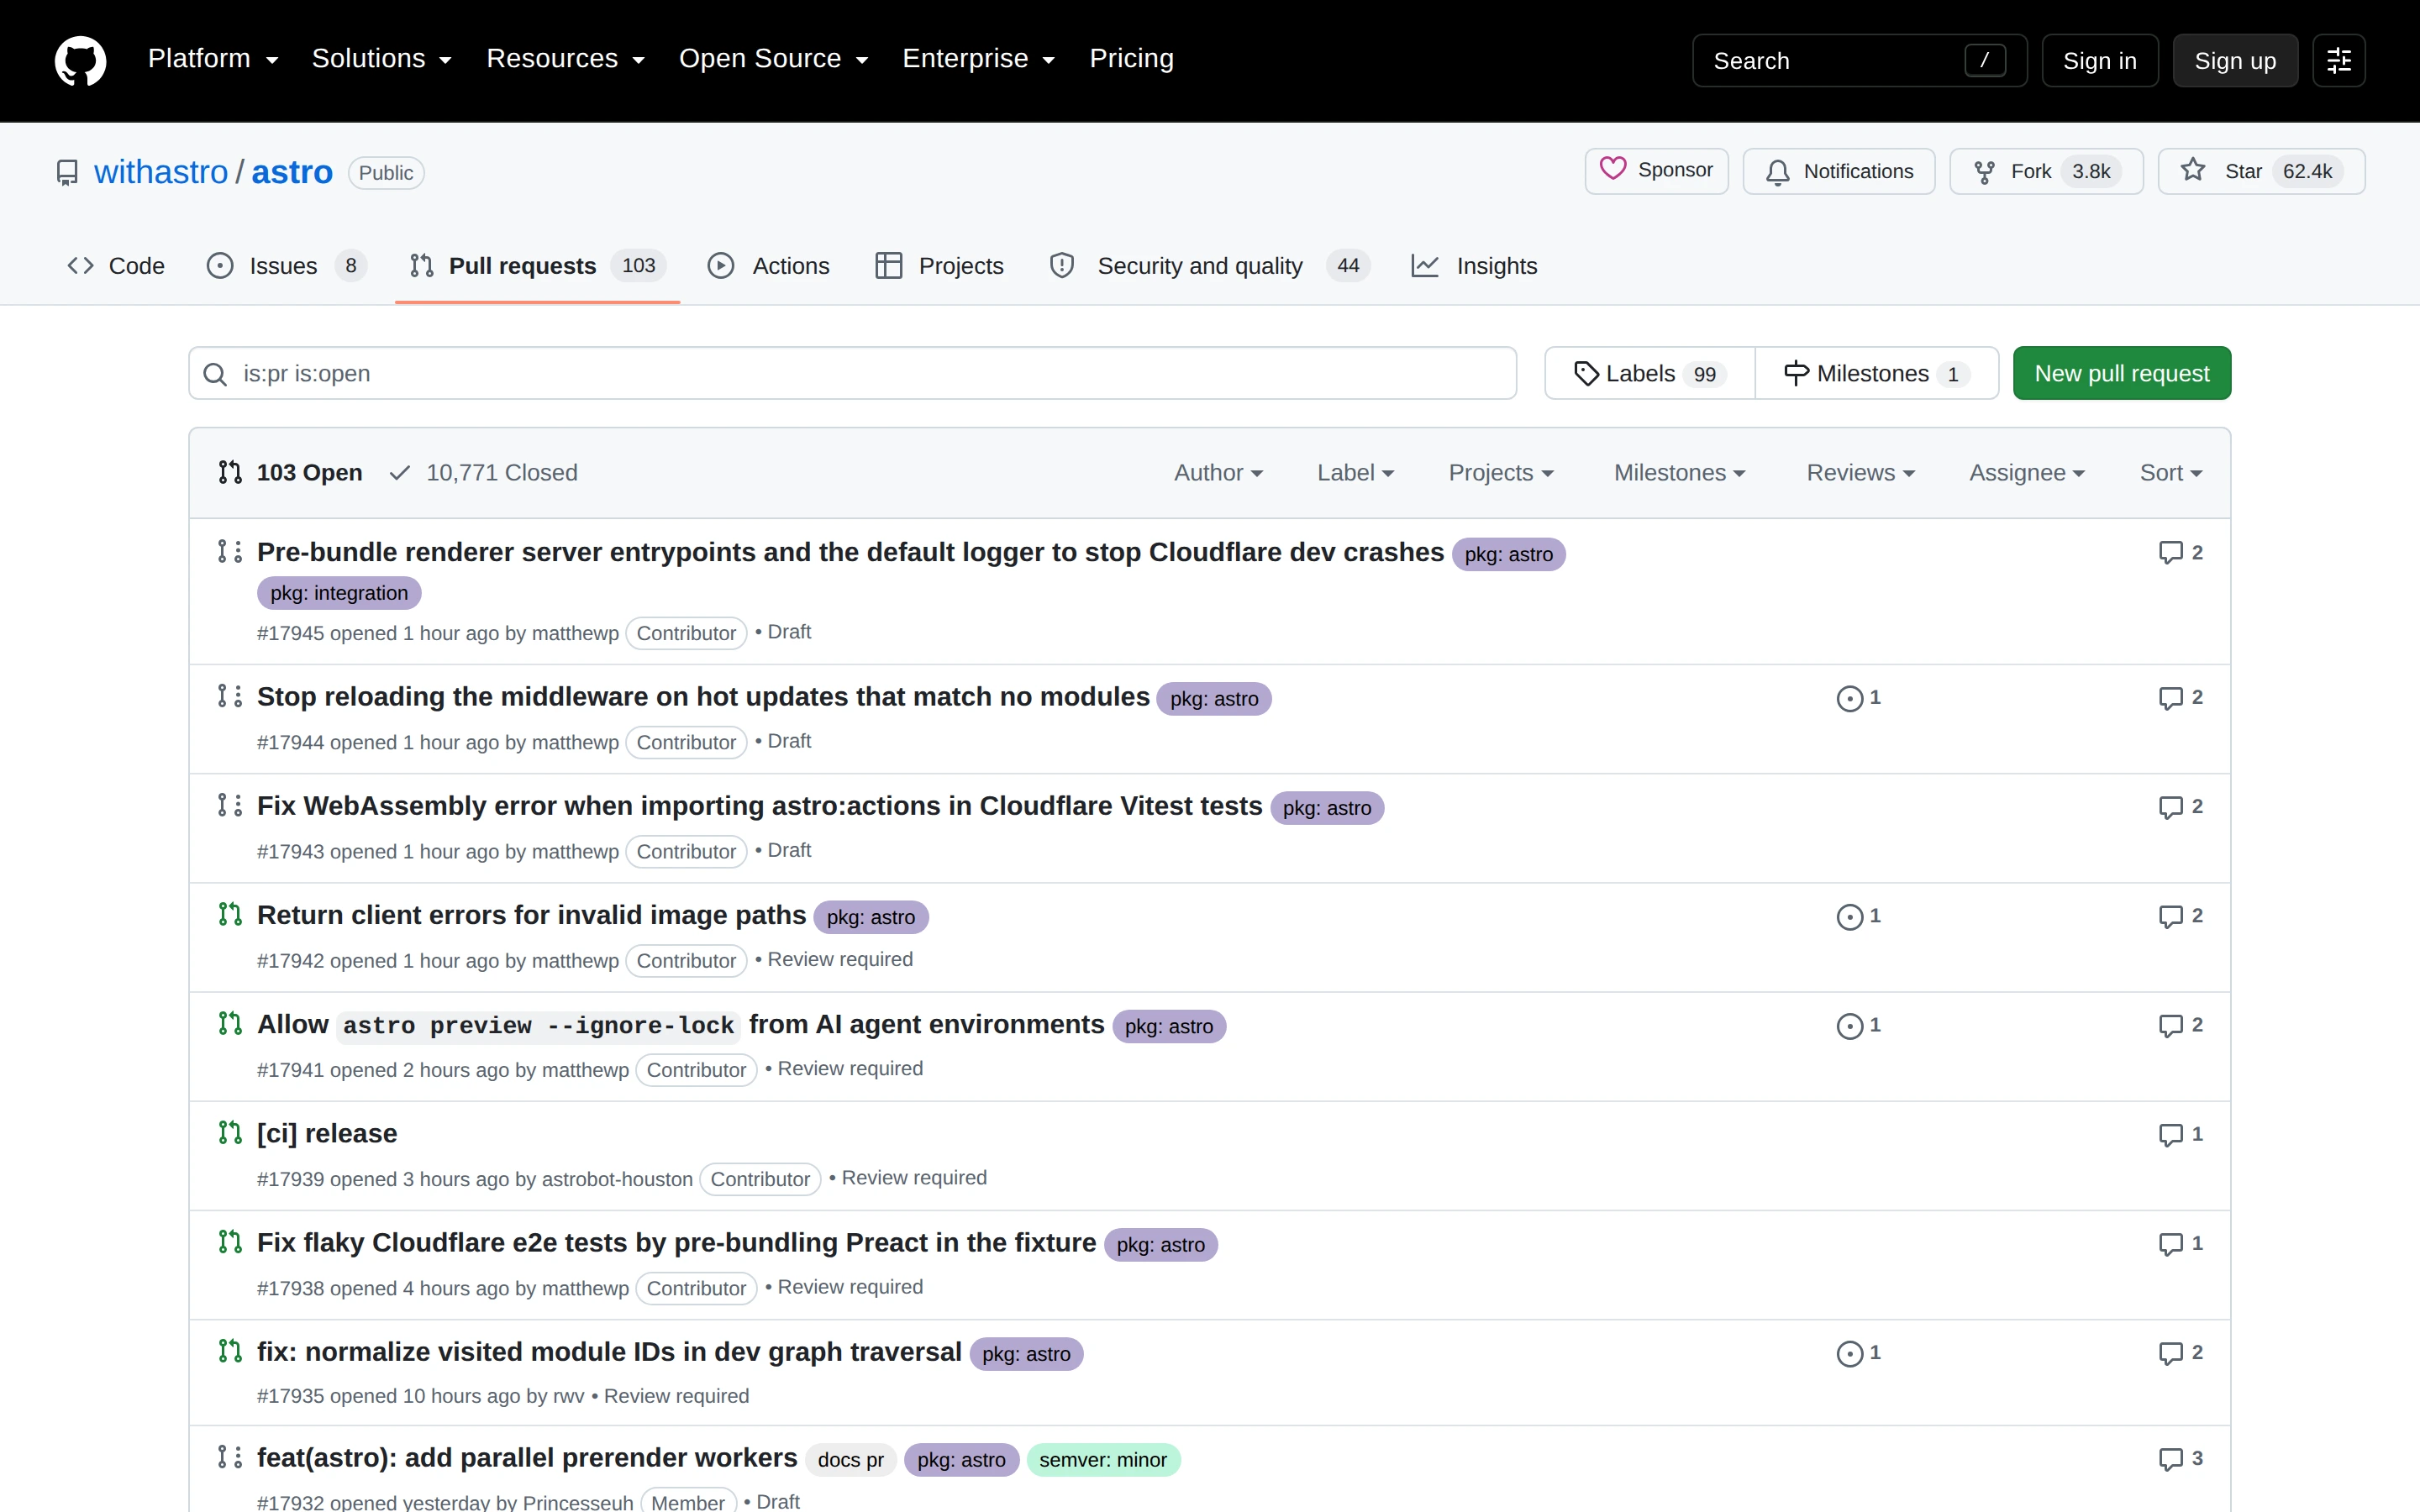Click the author astrobot-houston link
2420x1512 pixels.
[617, 1179]
